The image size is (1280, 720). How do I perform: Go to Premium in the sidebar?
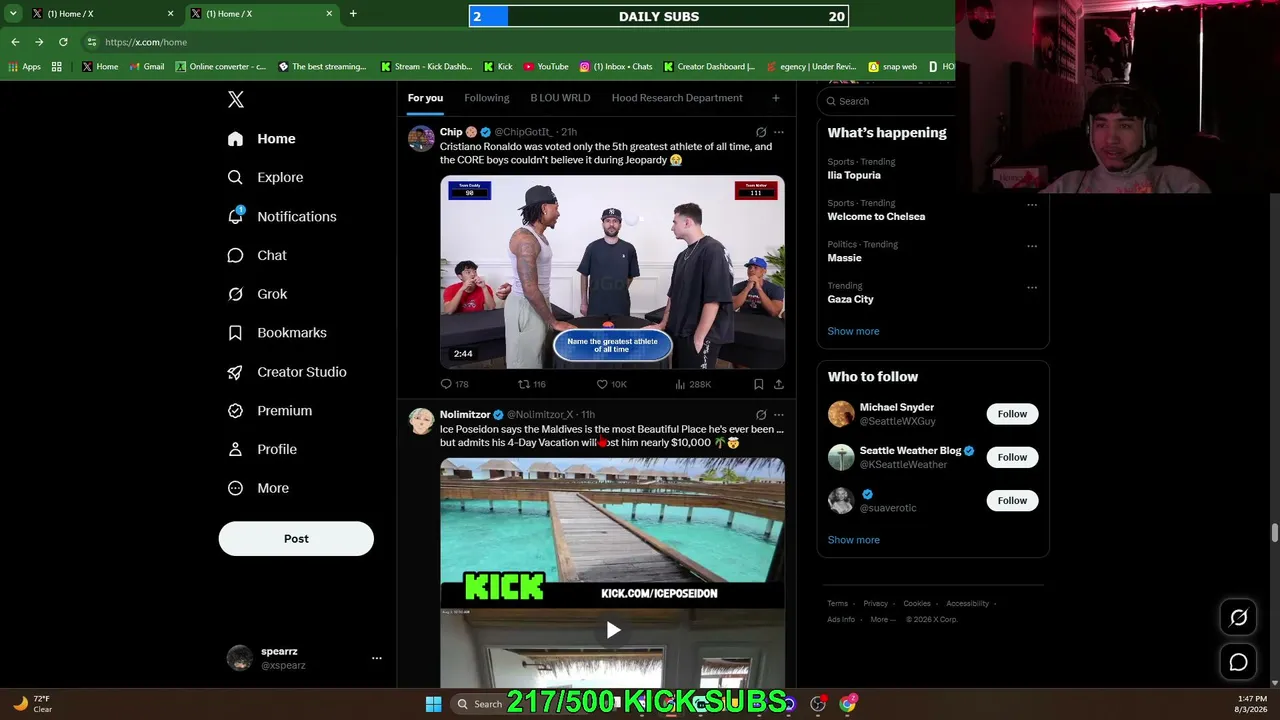(269, 411)
